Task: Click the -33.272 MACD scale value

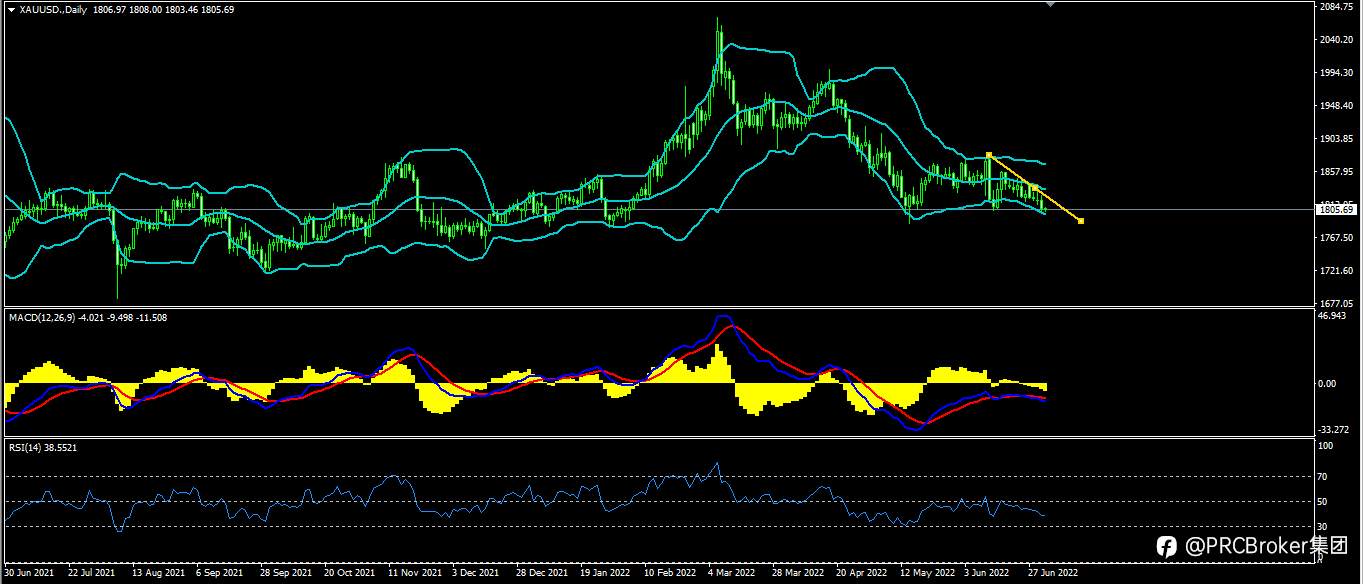Action: click(x=1336, y=429)
